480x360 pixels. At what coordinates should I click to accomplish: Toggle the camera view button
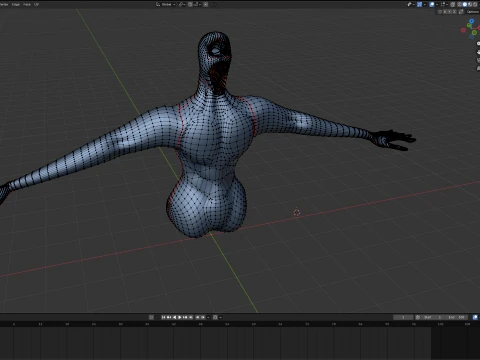point(478,60)
